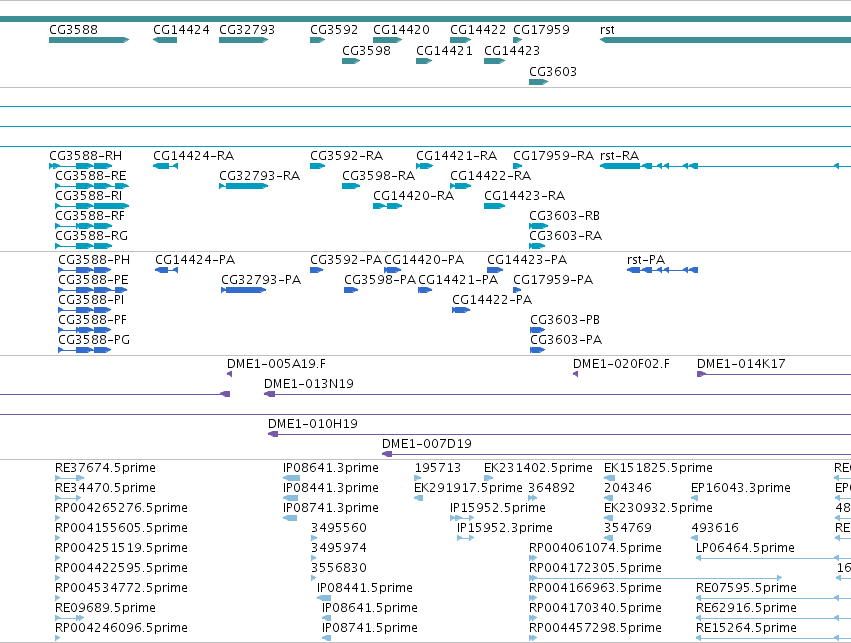Click transcript CG14422-RA
The width and height of the screenshot is (851, 643).
pos(490,176)
